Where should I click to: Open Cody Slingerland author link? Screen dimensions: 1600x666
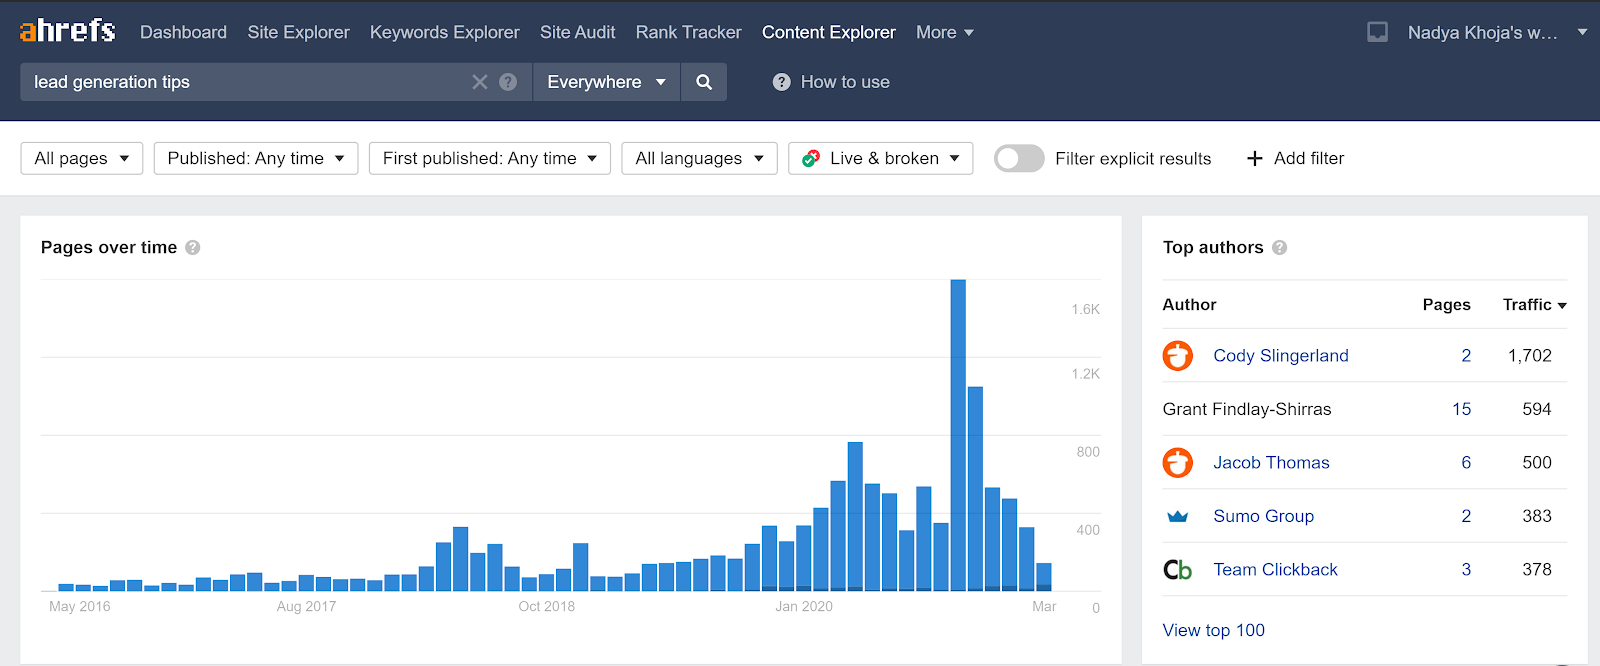[1281, 355]
